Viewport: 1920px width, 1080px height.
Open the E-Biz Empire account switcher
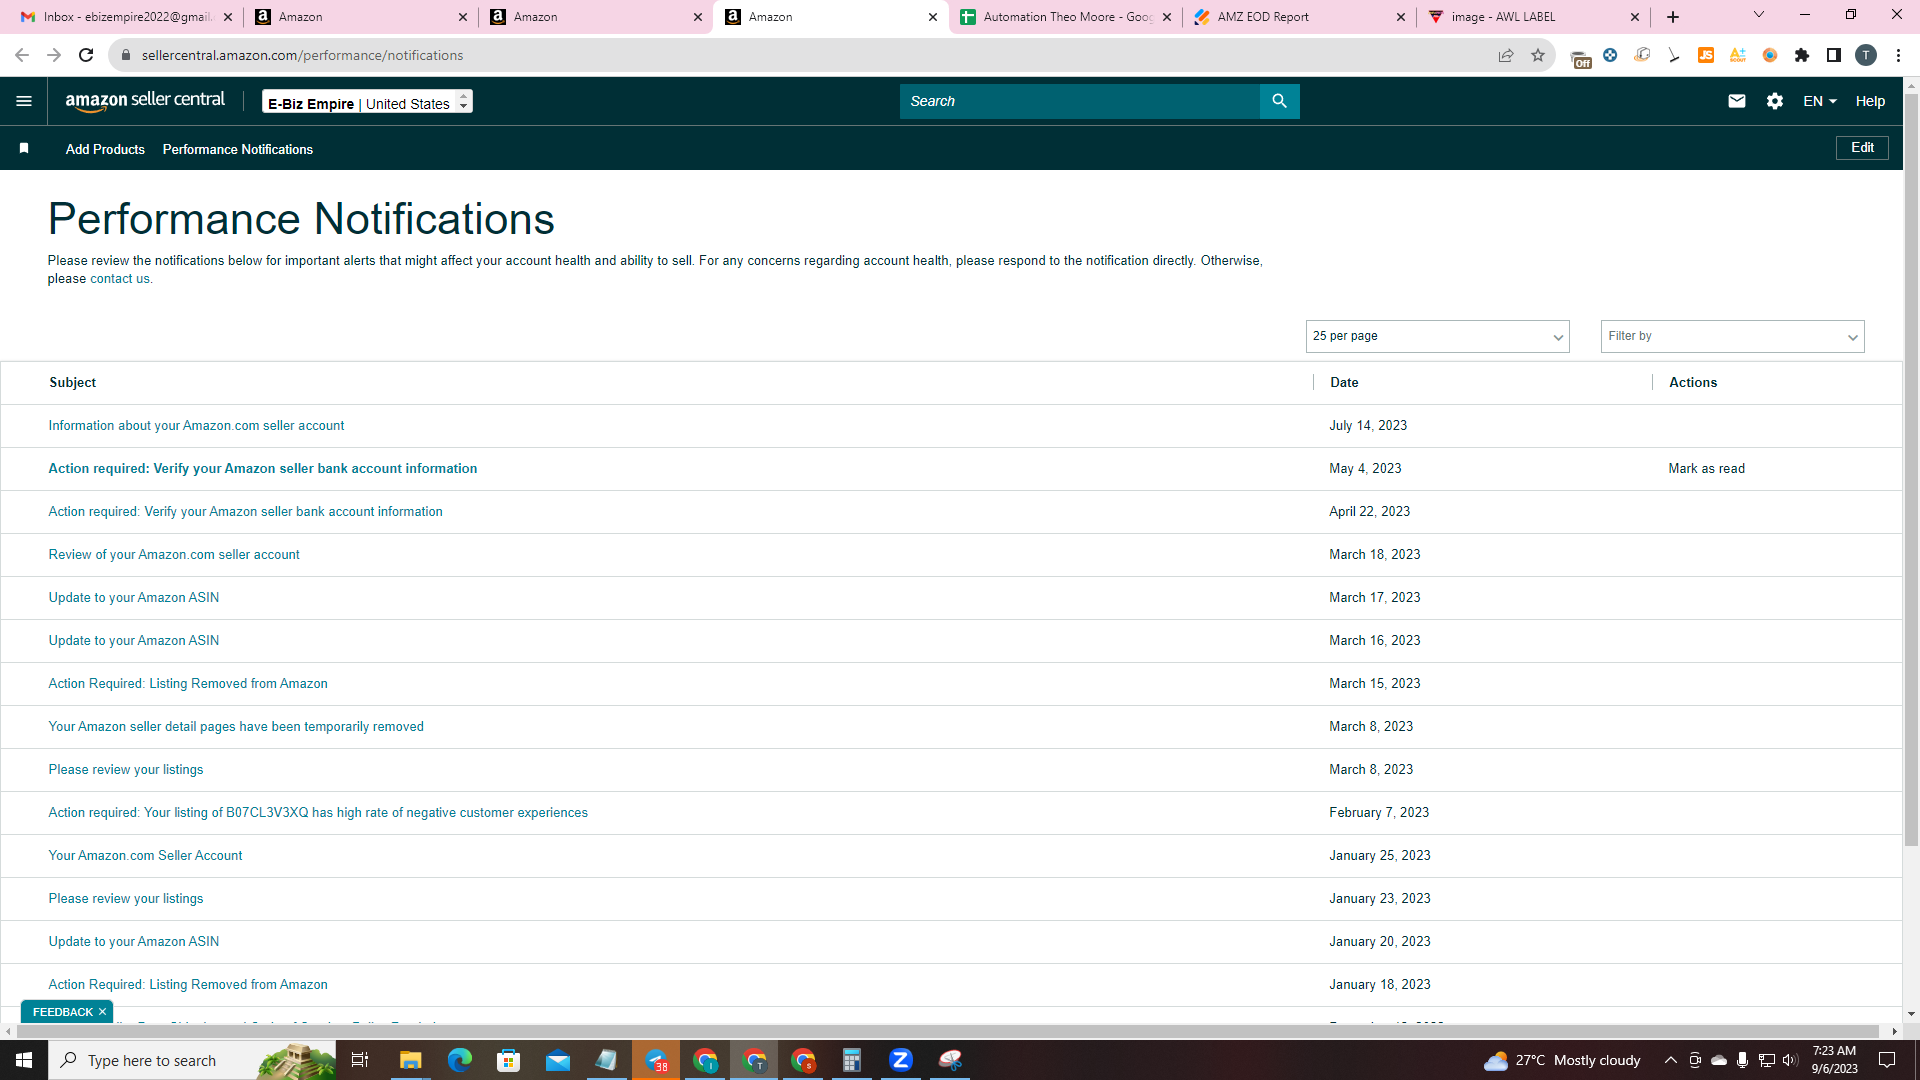(x=367, y=102)
